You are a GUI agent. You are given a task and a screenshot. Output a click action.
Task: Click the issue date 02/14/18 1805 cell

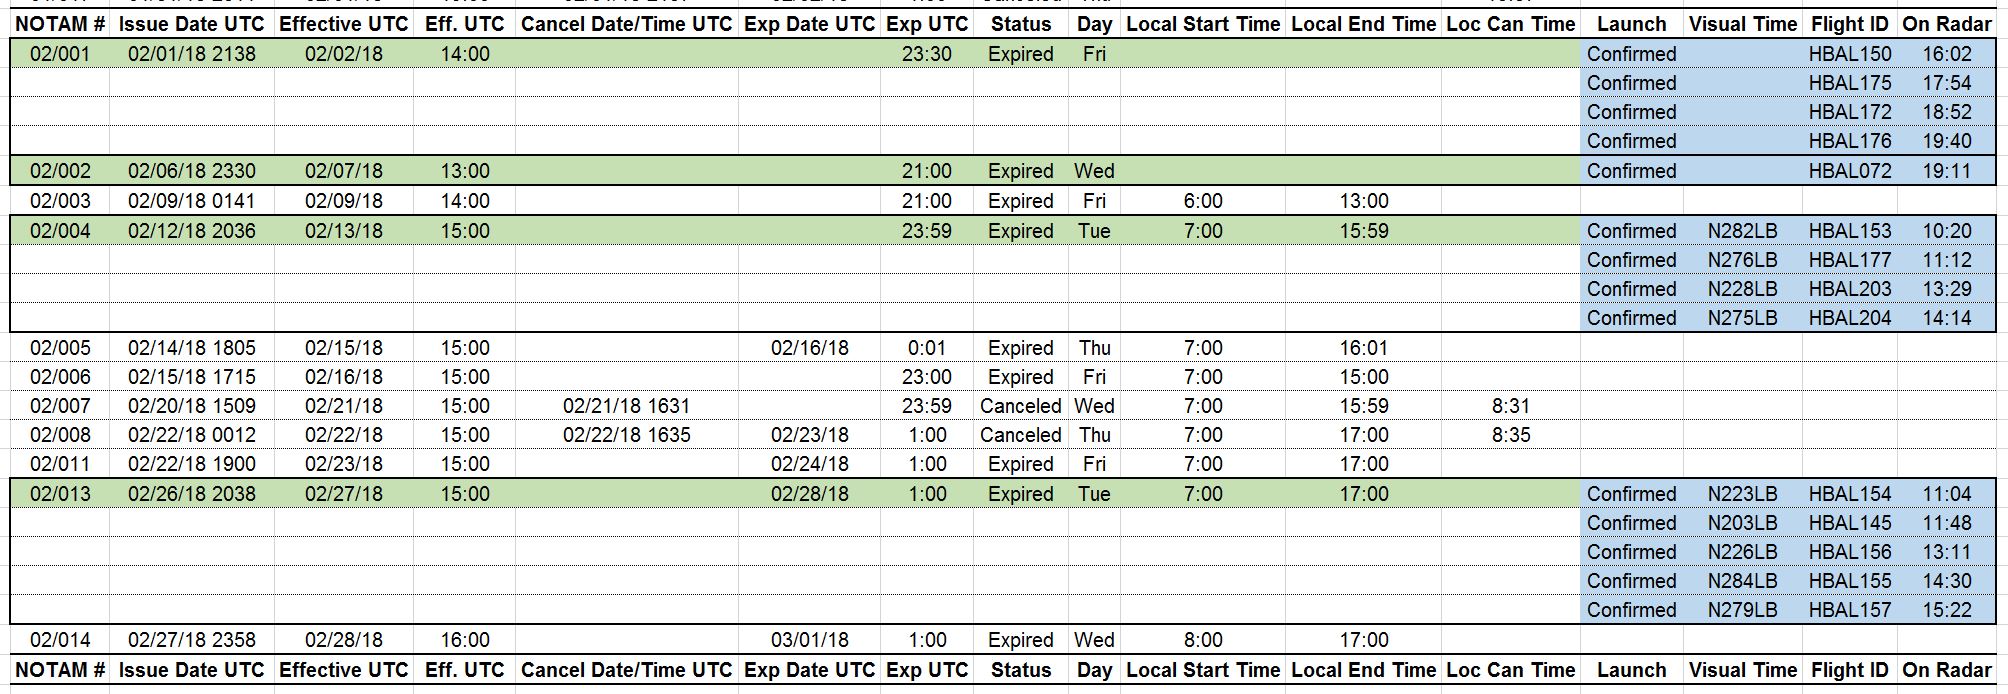[192, 348]
